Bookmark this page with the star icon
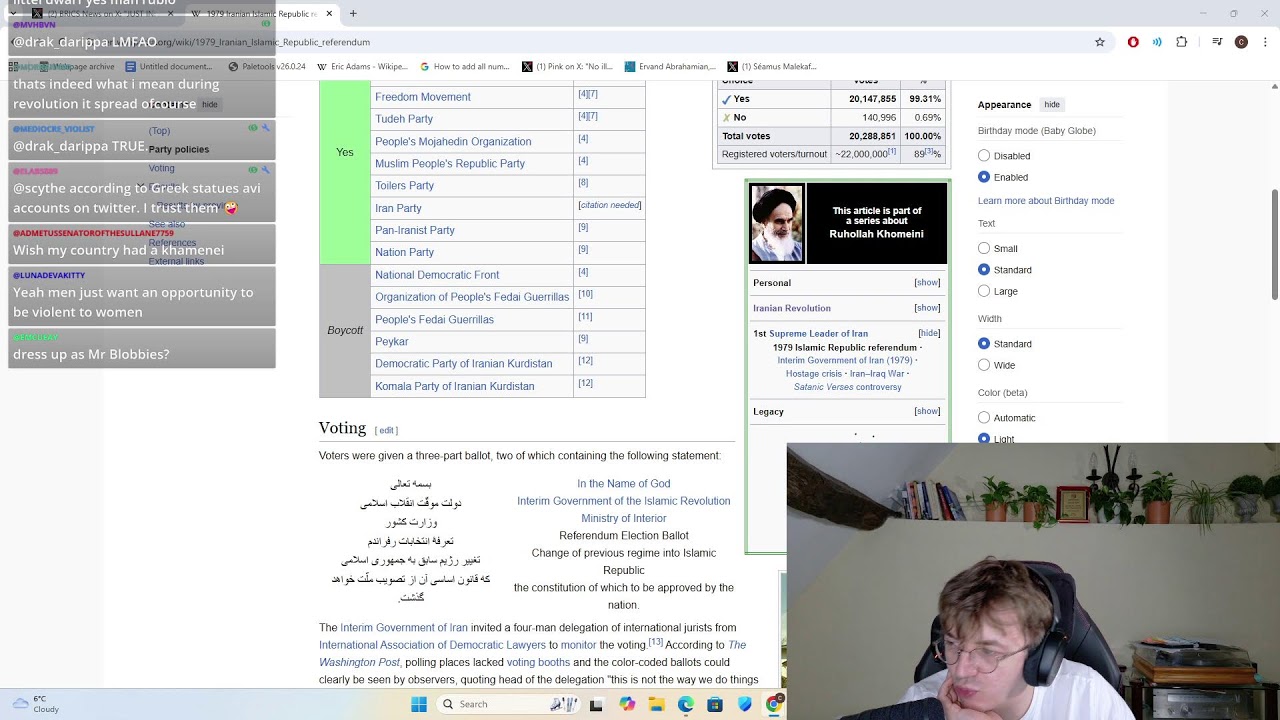Image resolution: width=1280 pixels, height=720 pixels. tap(1100, 42)
